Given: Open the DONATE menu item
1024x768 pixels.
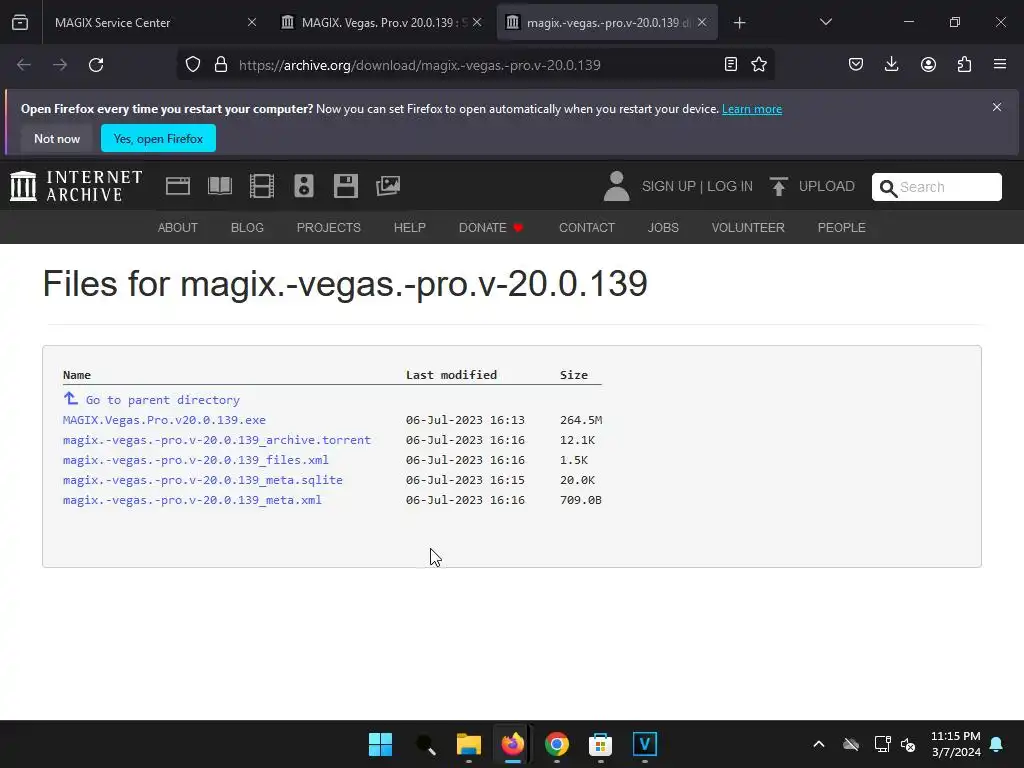Looking at the screenshot, I should (x=491, y=227).
